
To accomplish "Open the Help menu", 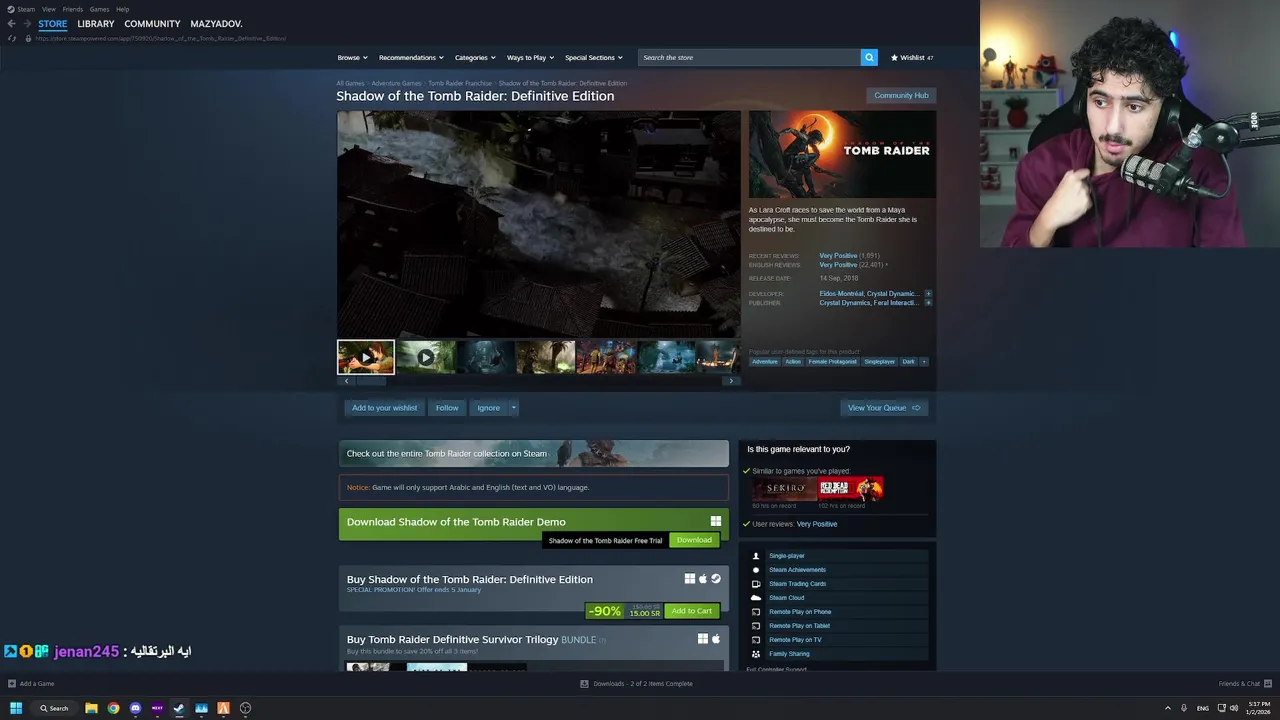I will pos(122,9).
